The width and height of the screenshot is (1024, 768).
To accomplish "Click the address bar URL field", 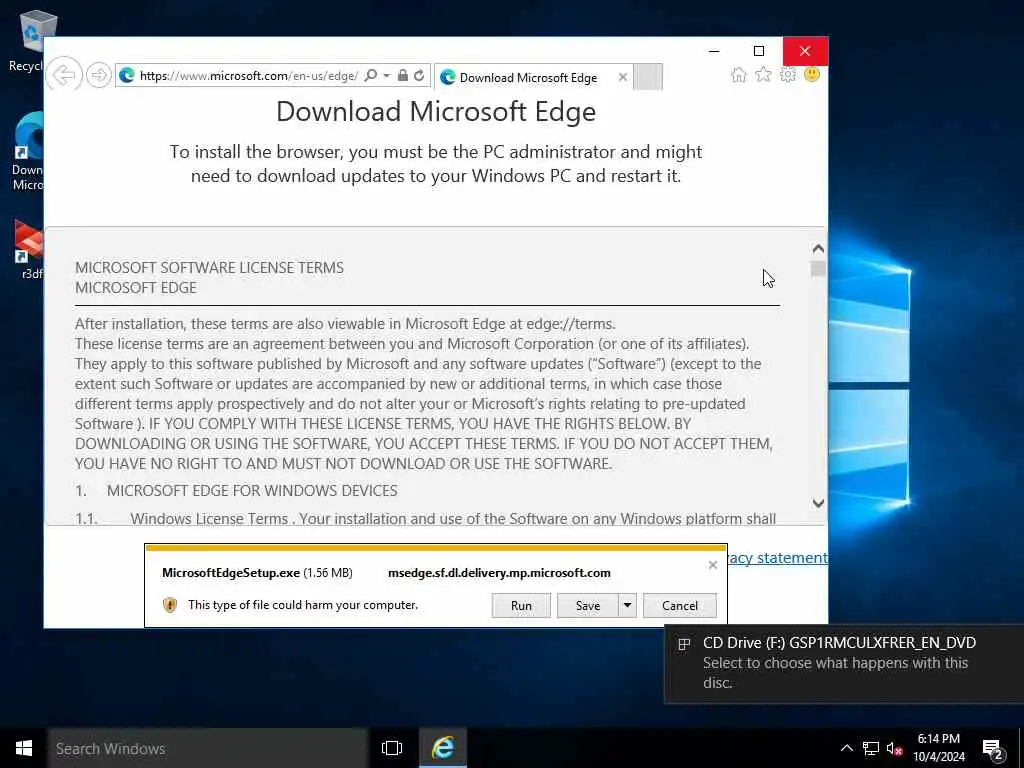I will click(248, 76).
